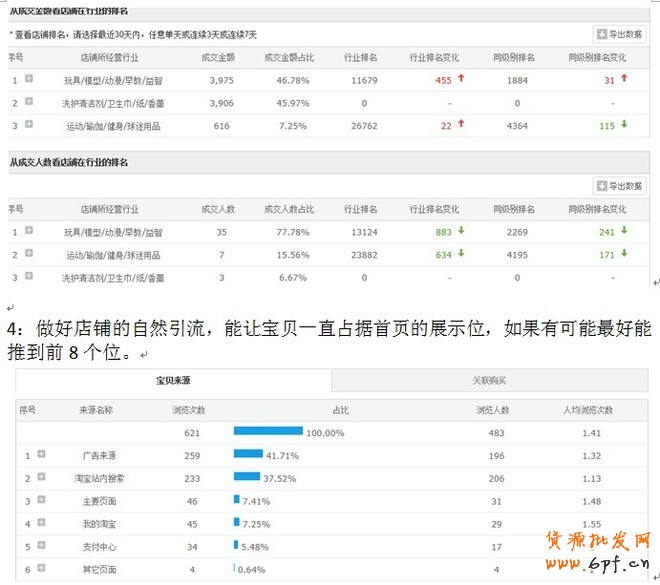Viewport: 660px width, 585px height.
Task: Click the green down arrow beside 241
Action: tap(624, 231)
